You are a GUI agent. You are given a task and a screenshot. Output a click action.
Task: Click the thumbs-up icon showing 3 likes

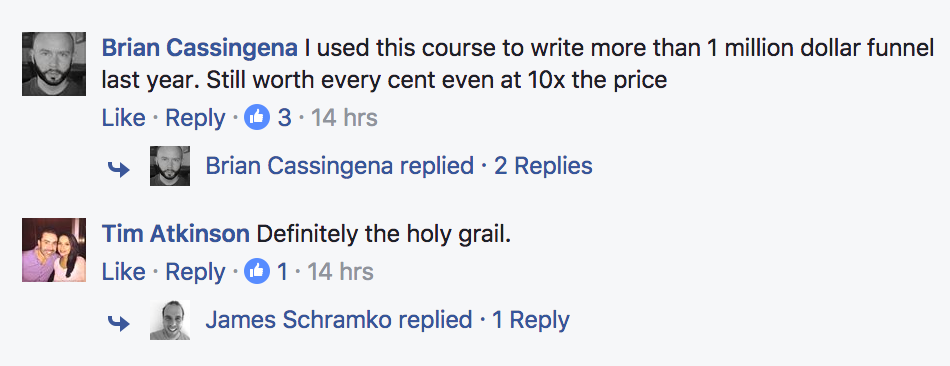pos(257,118)
